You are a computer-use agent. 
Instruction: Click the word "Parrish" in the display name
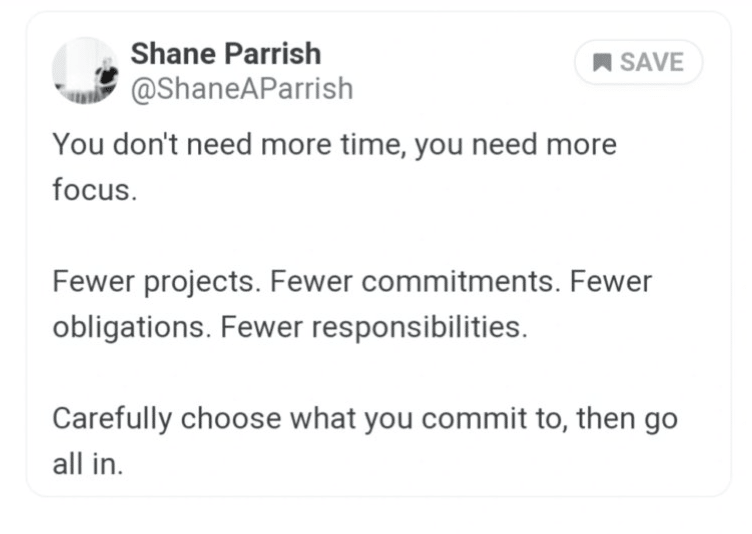coord(272,53)
